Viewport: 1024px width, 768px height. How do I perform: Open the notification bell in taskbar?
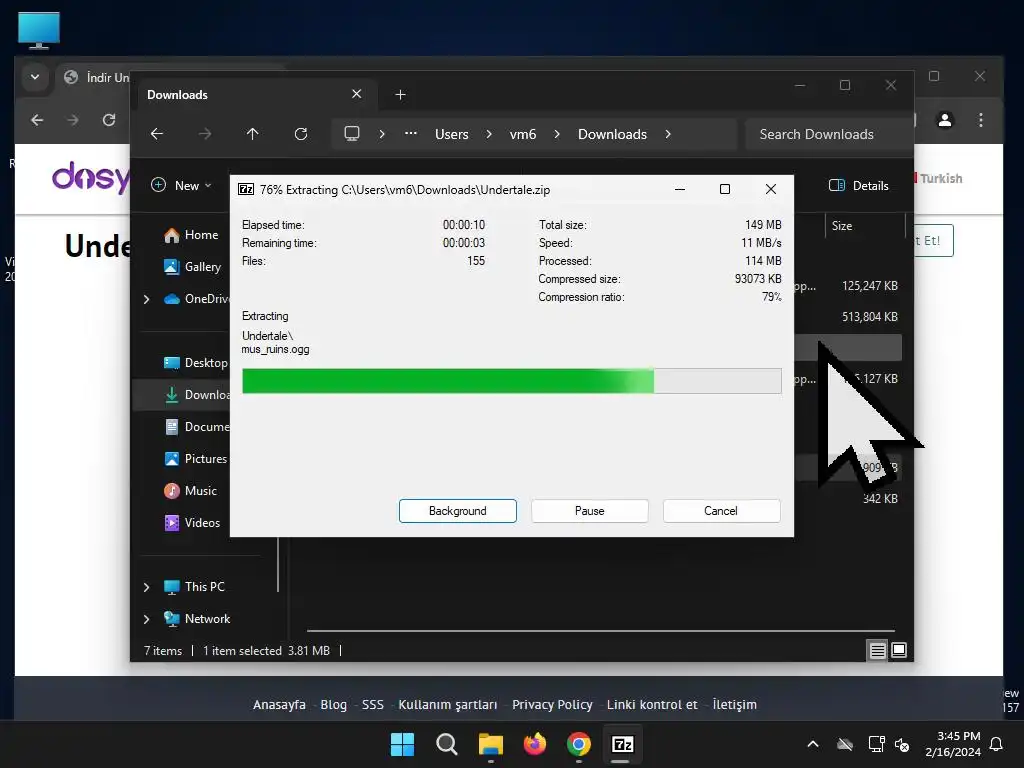click(x=997, y=744)
